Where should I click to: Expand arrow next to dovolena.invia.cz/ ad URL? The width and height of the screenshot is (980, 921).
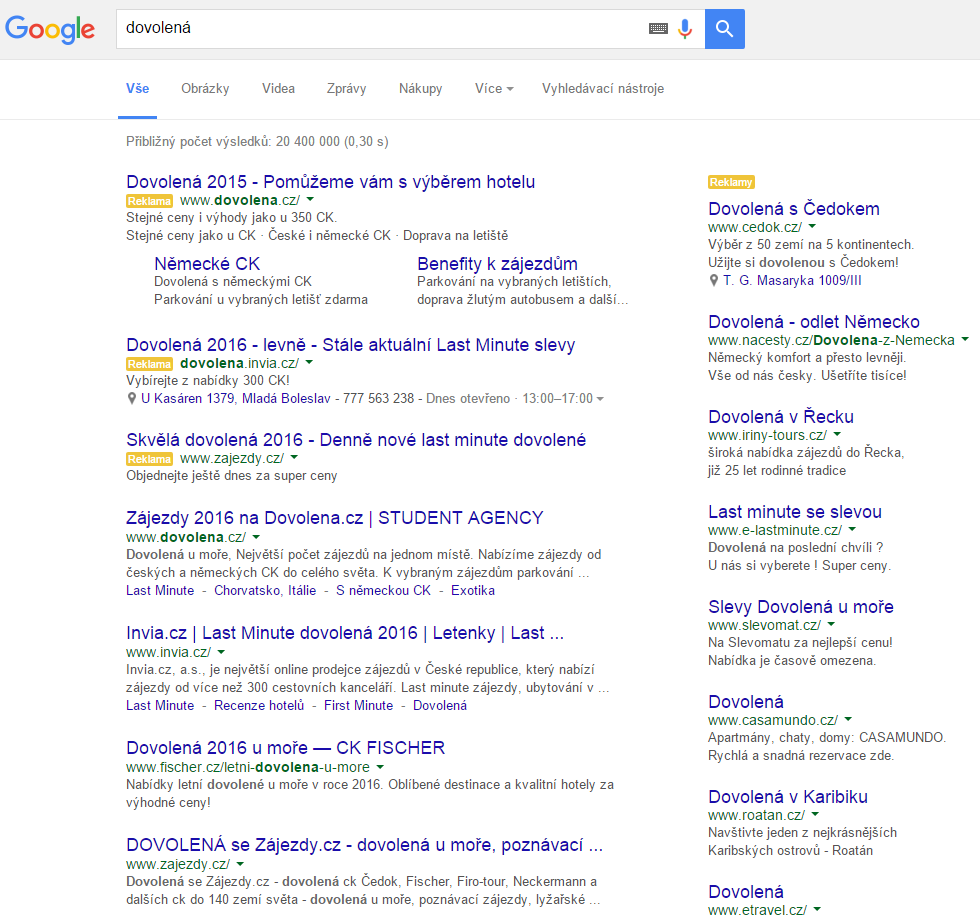[x=309, y=362]
